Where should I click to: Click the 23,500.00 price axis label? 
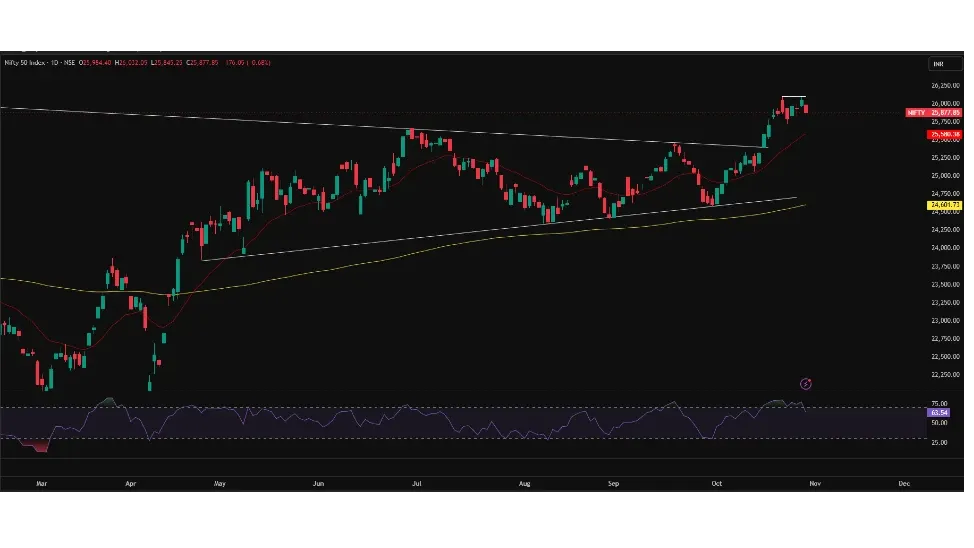(945, 285)
